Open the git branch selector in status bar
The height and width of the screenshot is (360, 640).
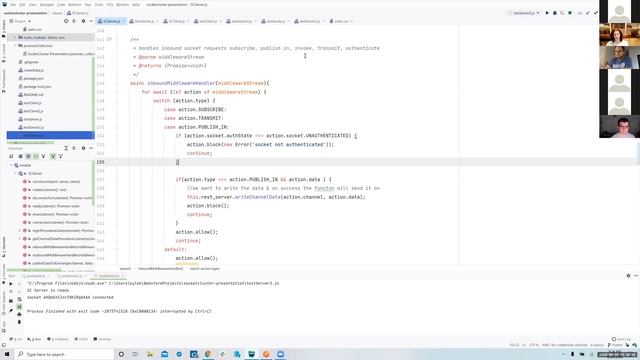(615, 345)
